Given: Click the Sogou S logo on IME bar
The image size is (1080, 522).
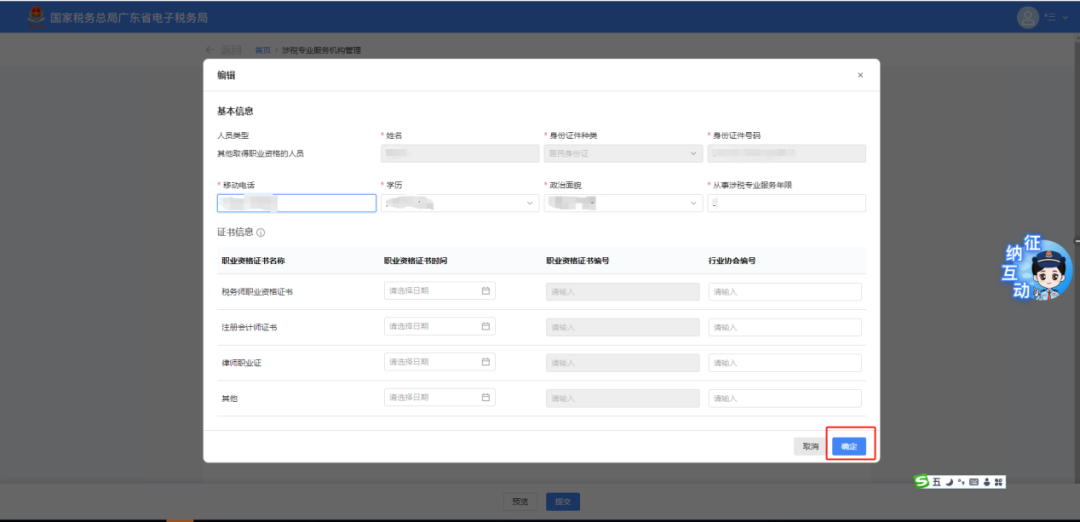Looking at the screenshot, I should pos(922,482).
